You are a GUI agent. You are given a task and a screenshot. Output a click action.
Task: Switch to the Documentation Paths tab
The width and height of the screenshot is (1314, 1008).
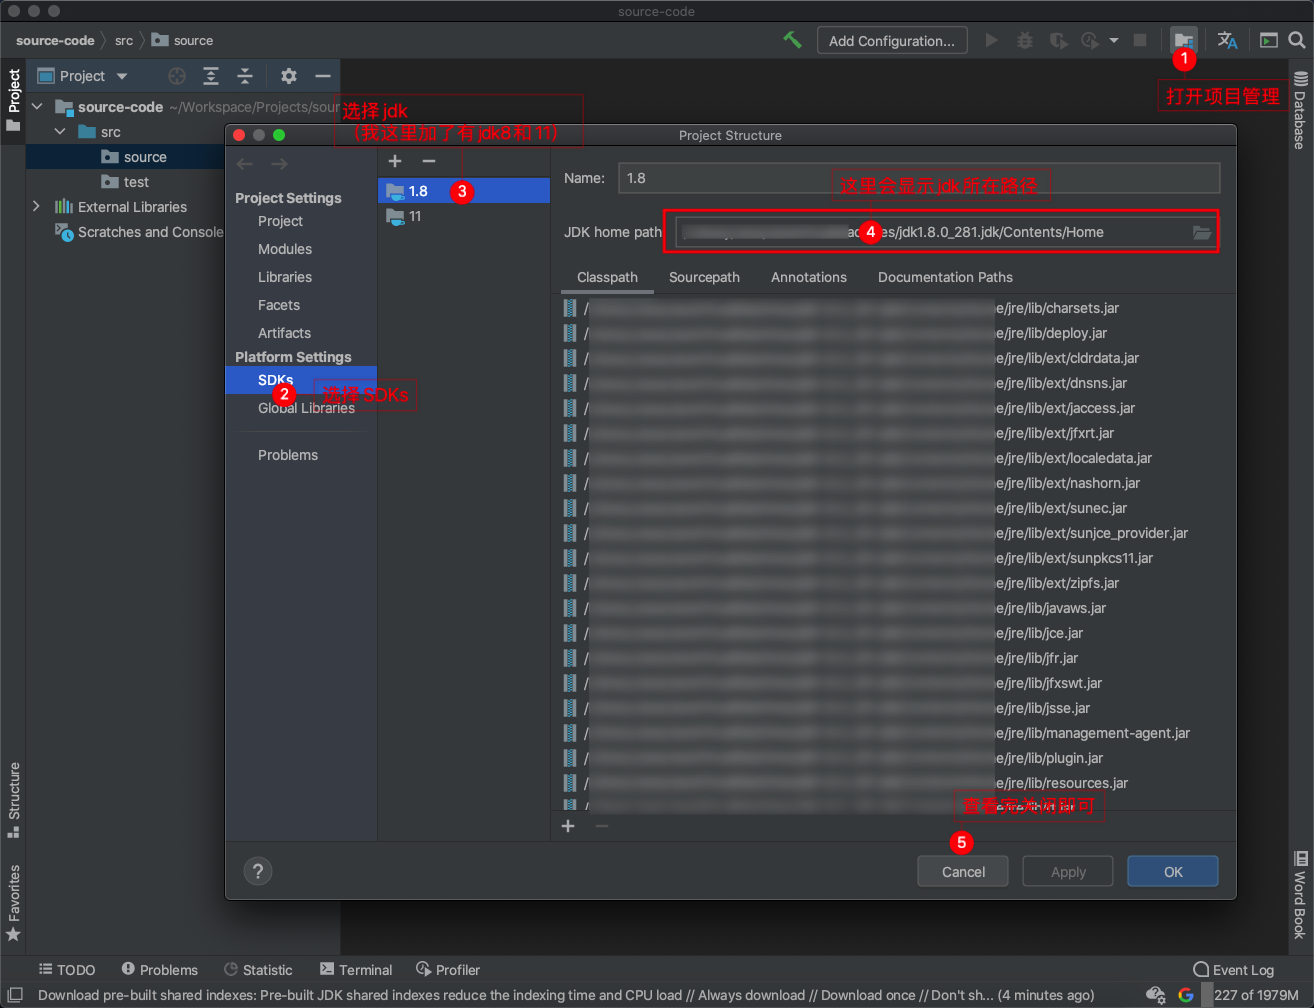(945, 277)
